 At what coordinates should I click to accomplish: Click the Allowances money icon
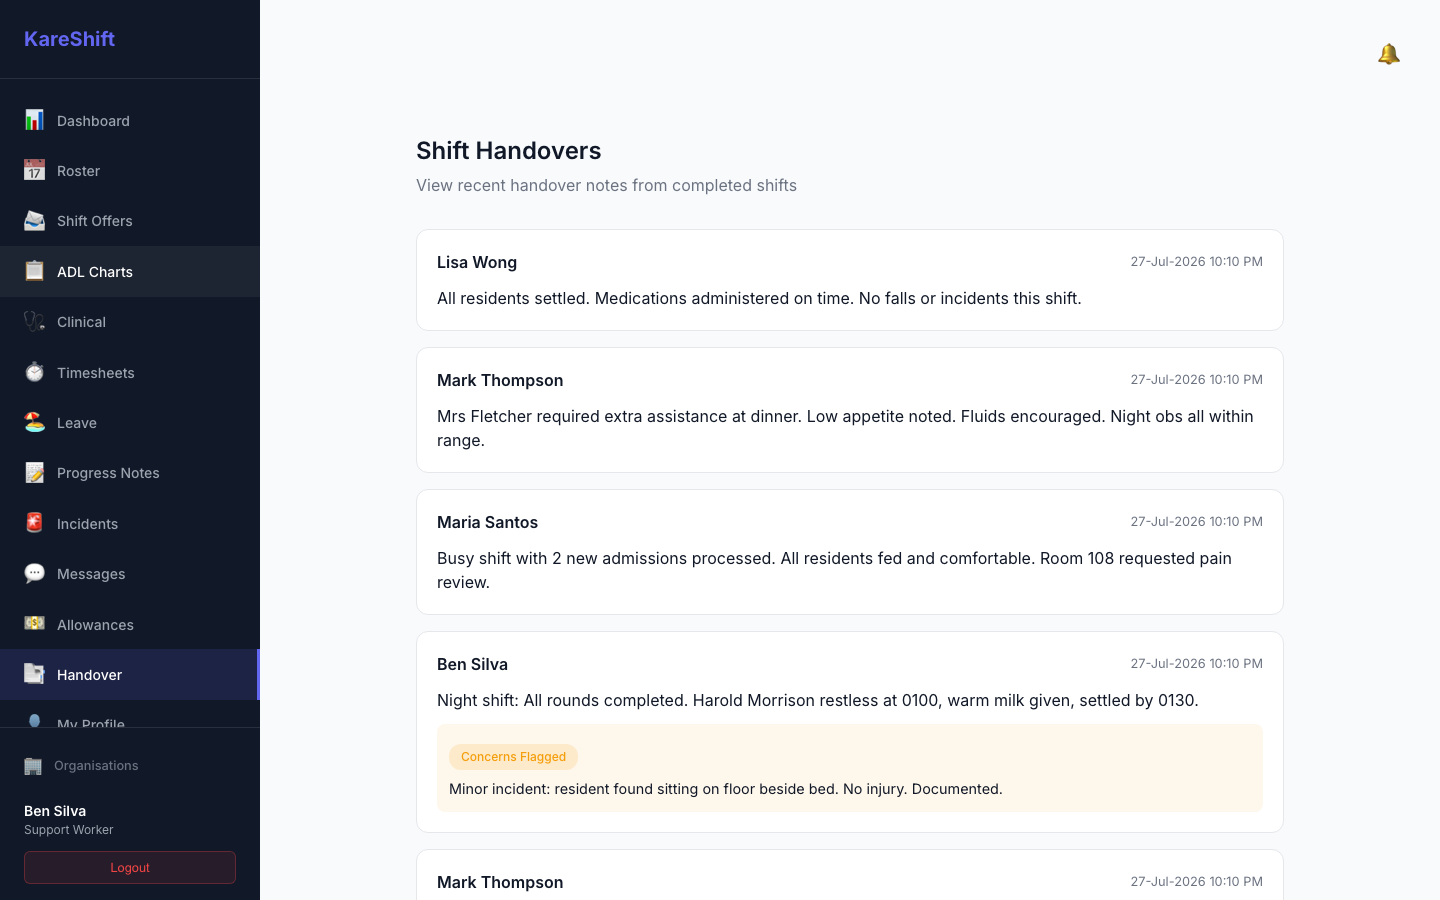(x=34, y=624)
